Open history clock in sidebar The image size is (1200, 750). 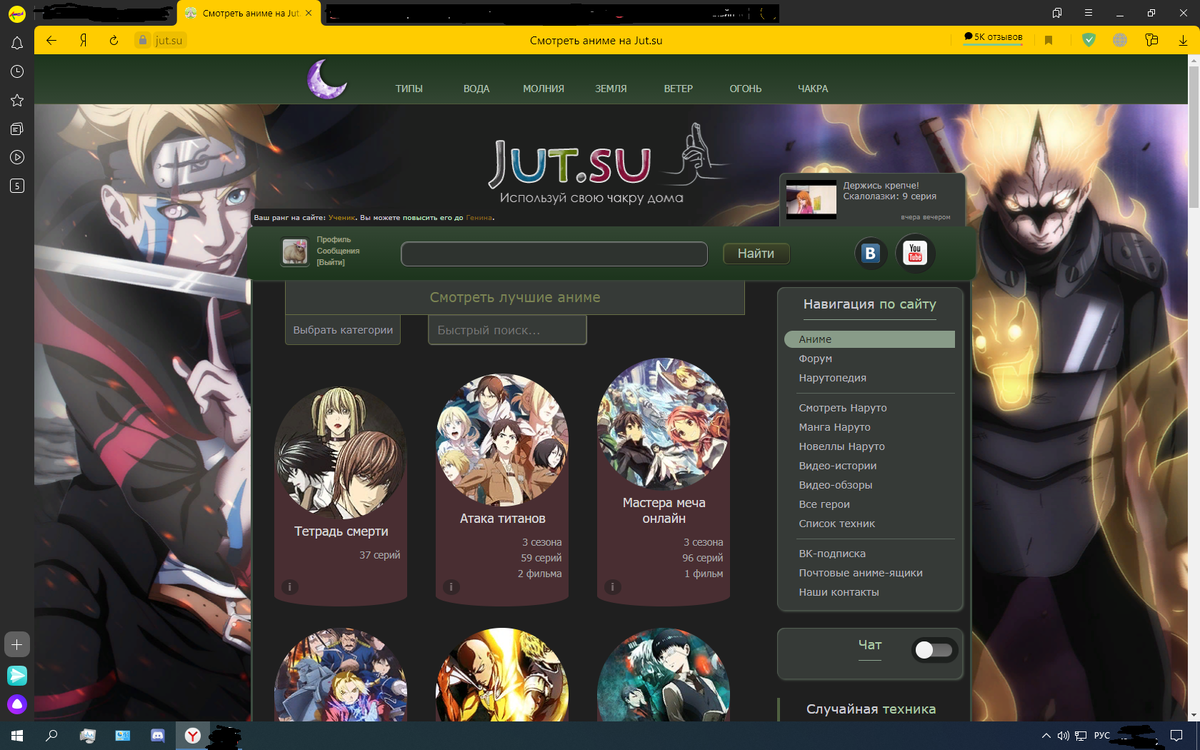(17, 72)
